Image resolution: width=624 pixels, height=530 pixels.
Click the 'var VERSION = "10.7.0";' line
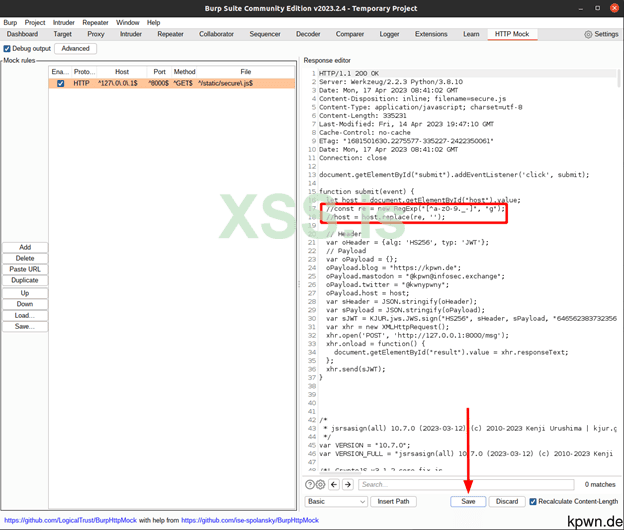click(x=365, y=445)
